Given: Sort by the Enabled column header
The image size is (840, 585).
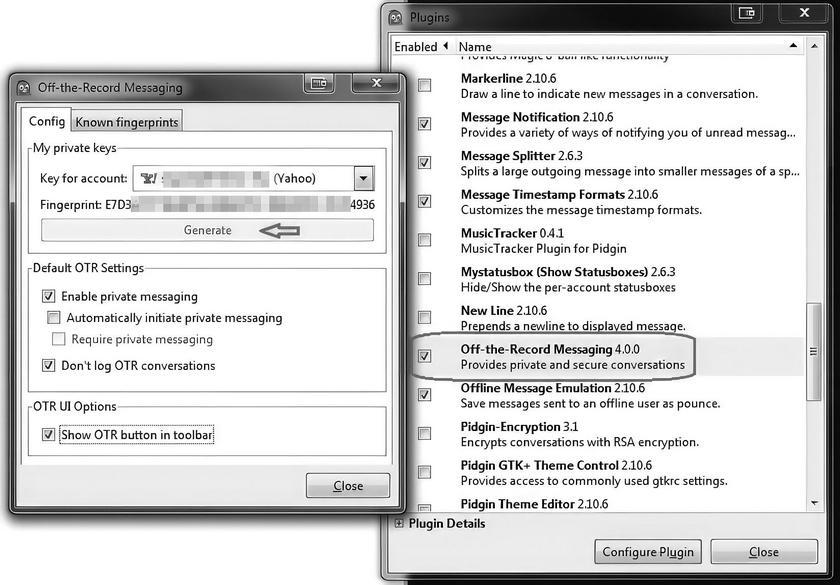Looking at the screenshot, I should (x=422, y=47).
